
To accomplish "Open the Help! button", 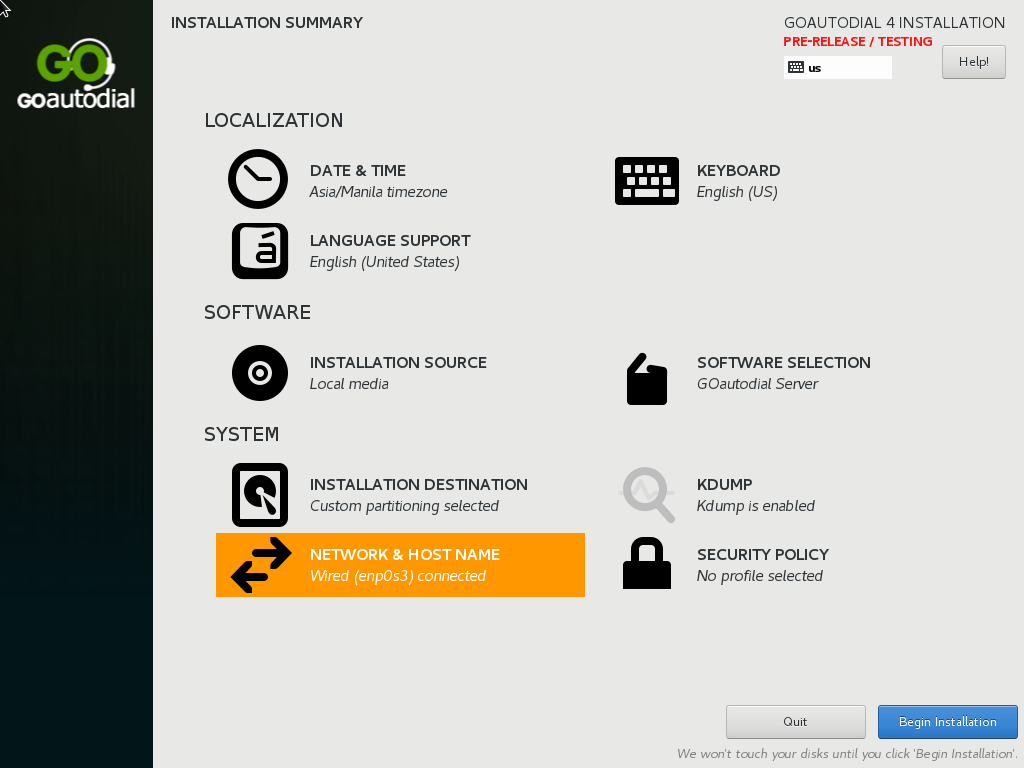I will pyautogui.click(x=974, y=62).
